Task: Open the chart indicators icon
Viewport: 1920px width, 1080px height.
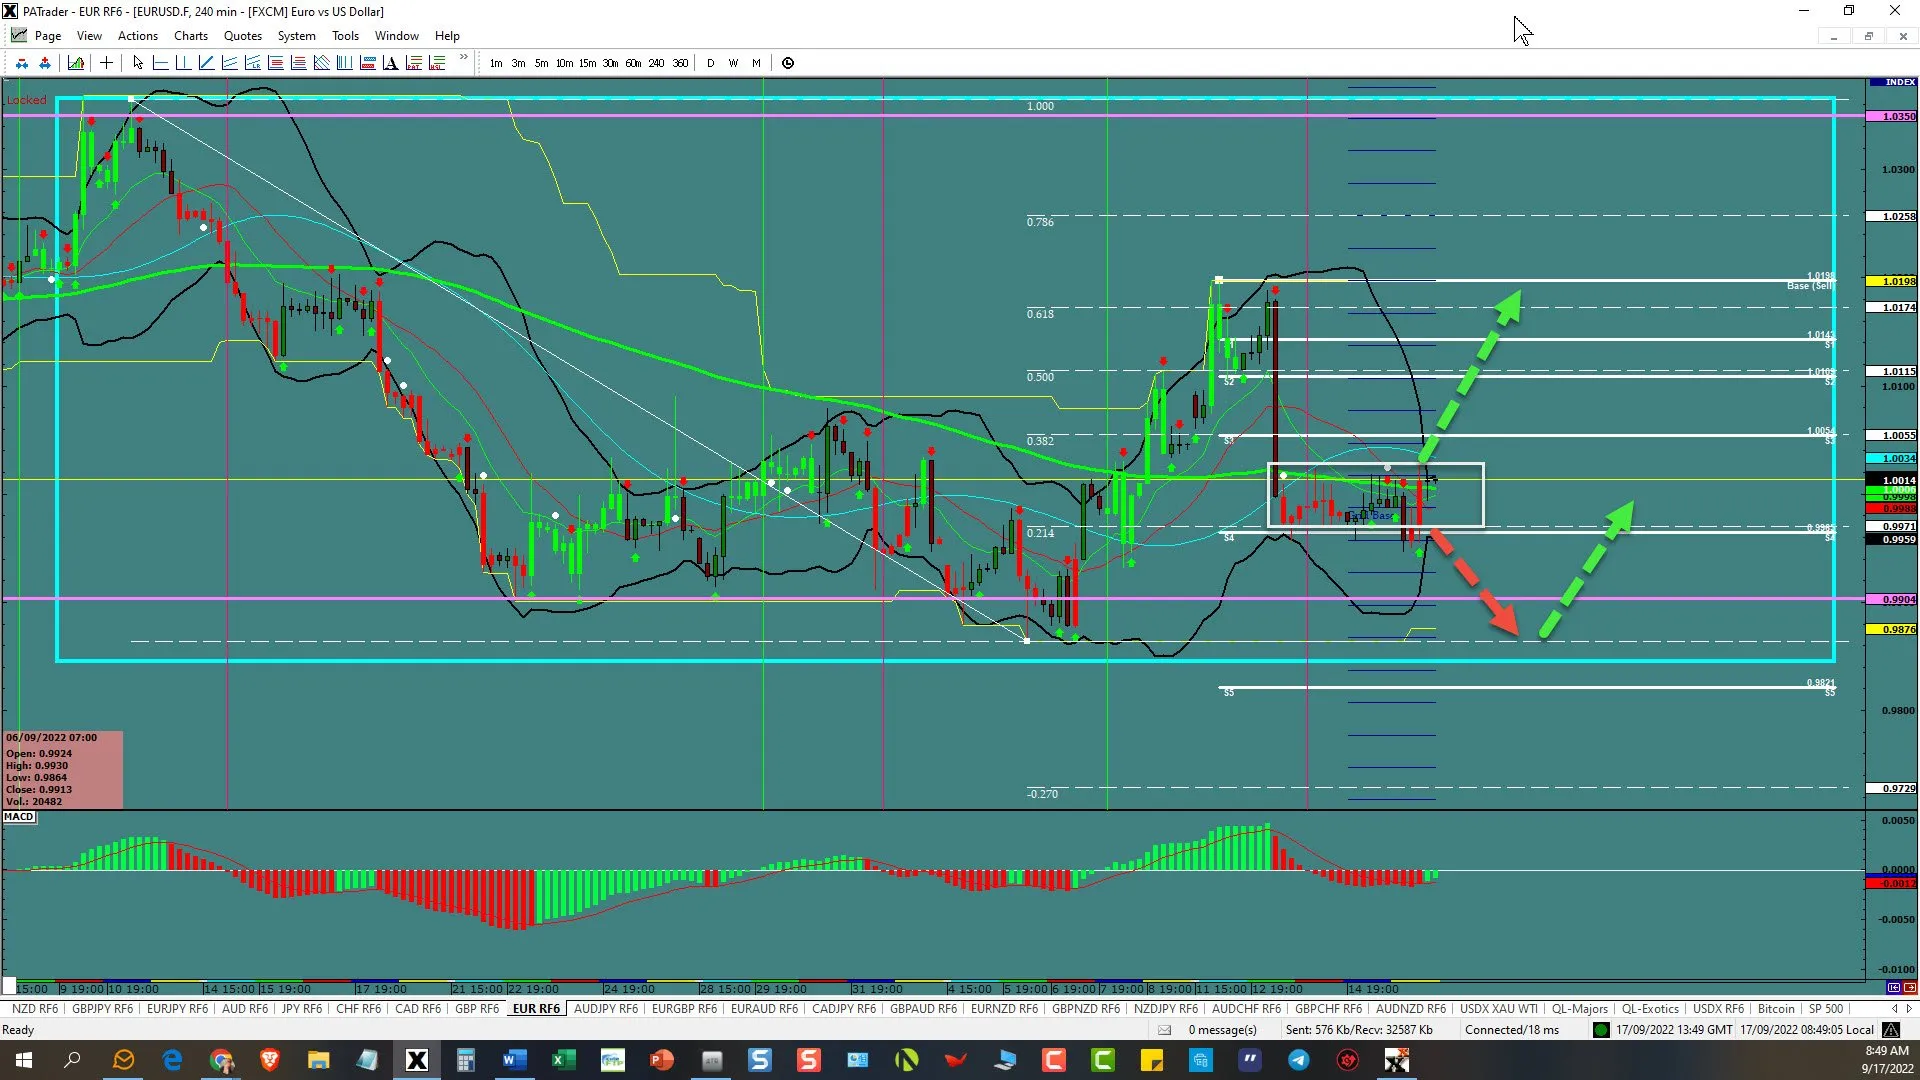Action: [76, 63]
